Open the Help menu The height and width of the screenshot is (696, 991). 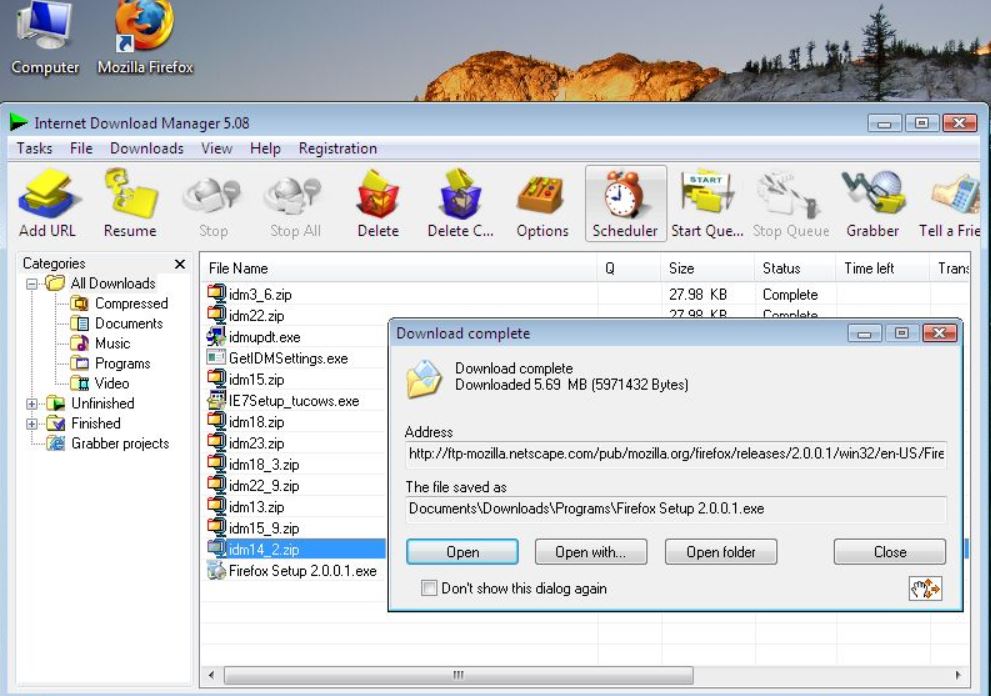coord(265,149)
